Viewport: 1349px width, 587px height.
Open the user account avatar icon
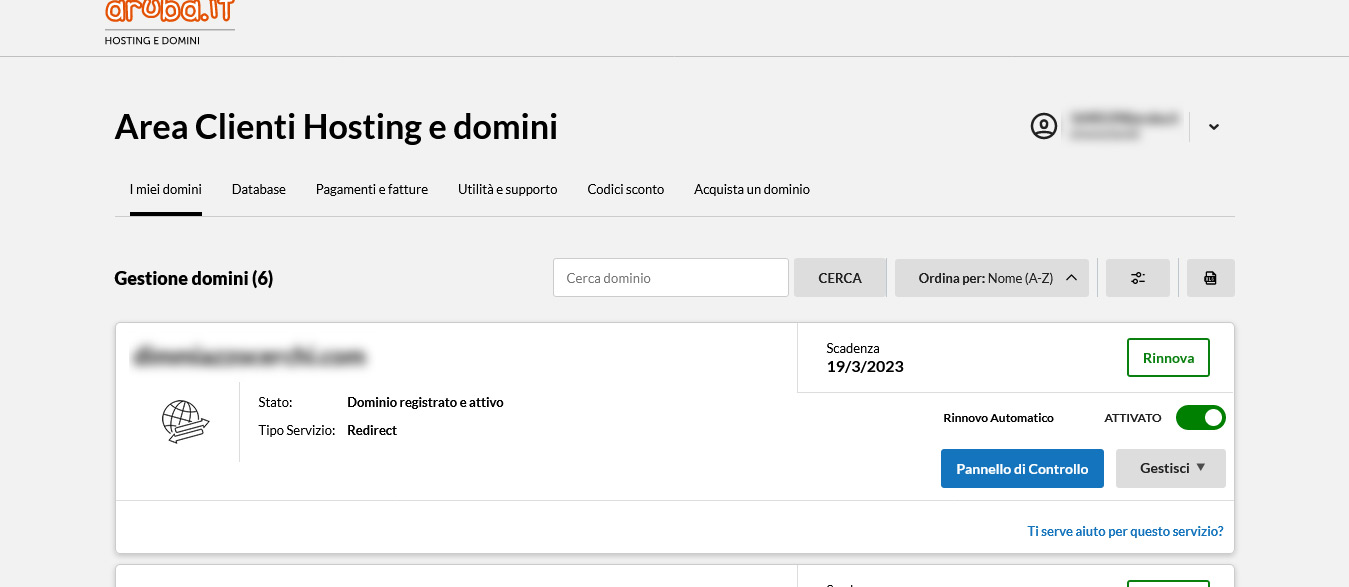point(1044,127)
